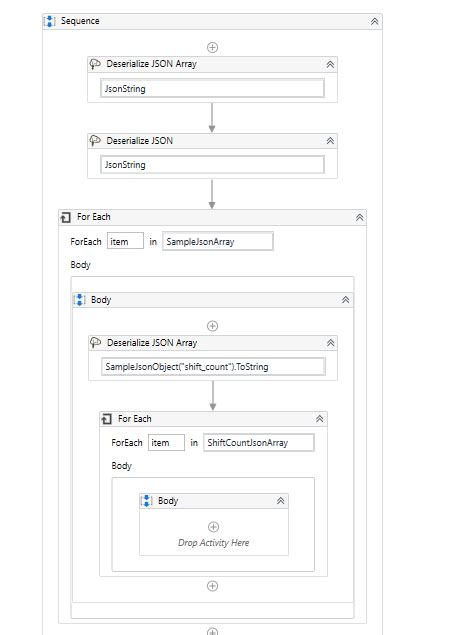Click the Drop Activity Here placeholder
468x635 pixels.
[214, 543]
